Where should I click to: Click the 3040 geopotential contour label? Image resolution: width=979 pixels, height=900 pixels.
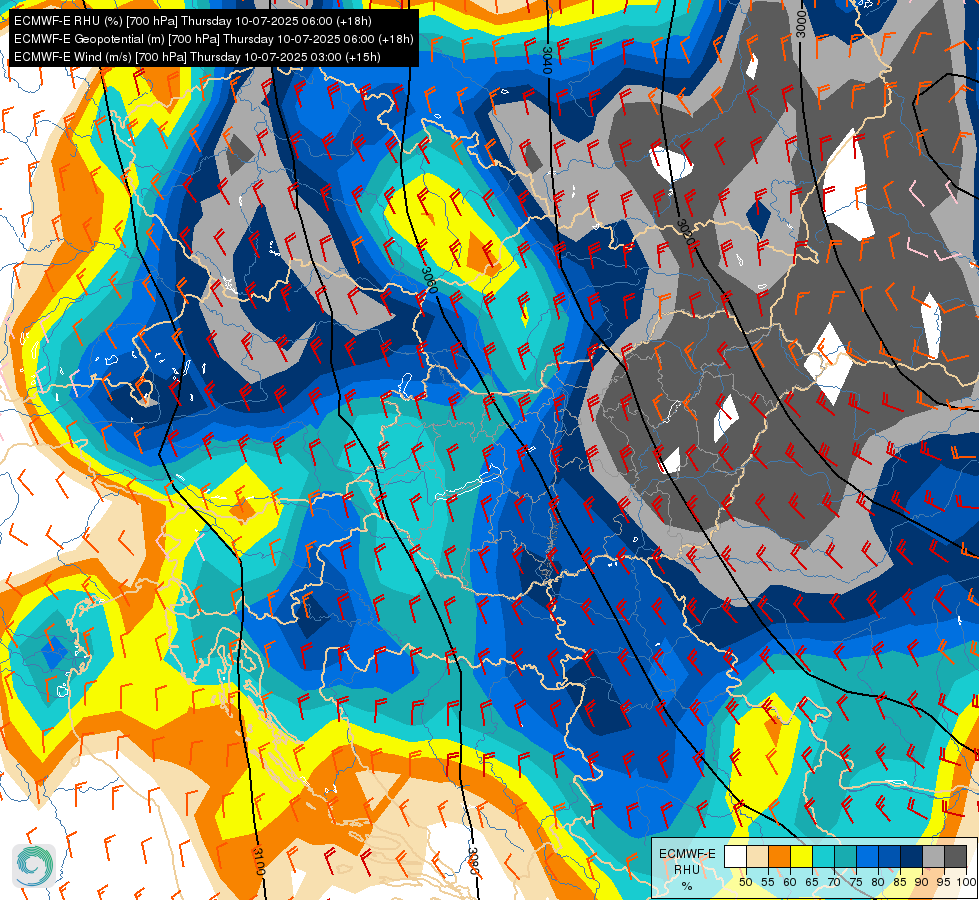(x=548, y=60)
